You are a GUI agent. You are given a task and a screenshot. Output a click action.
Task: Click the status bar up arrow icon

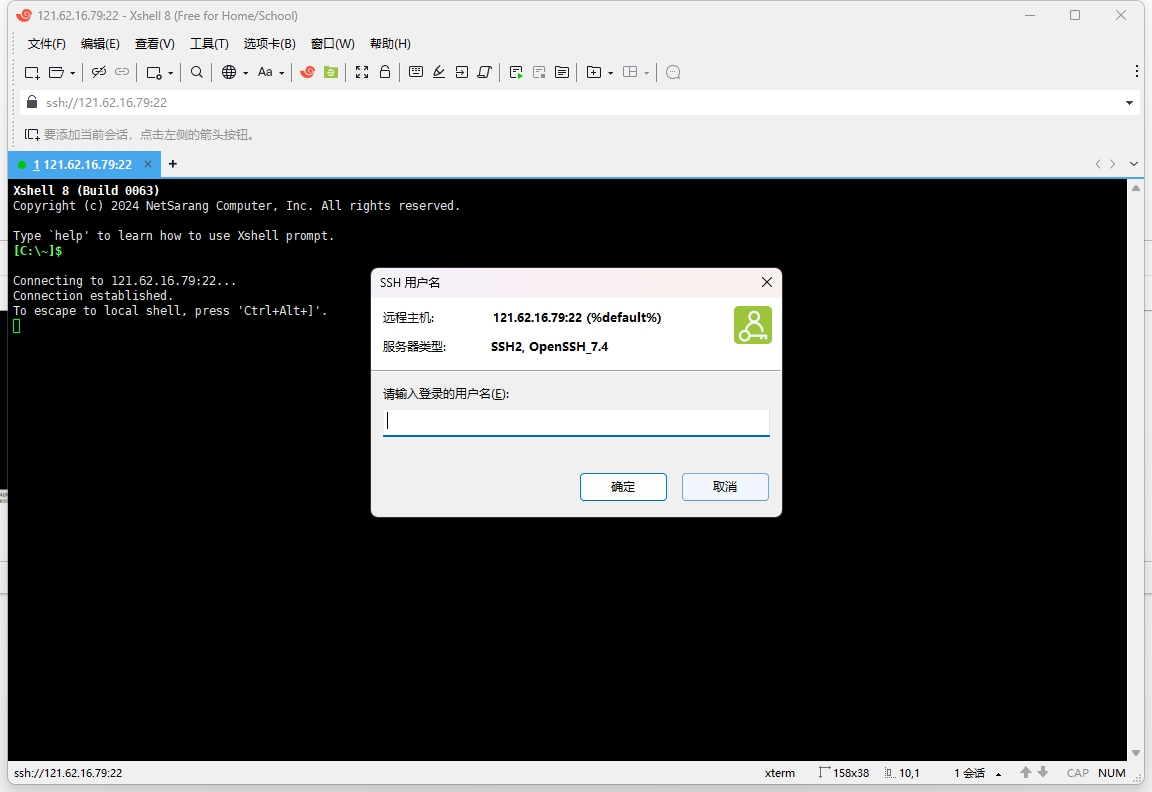[1026, 772]
